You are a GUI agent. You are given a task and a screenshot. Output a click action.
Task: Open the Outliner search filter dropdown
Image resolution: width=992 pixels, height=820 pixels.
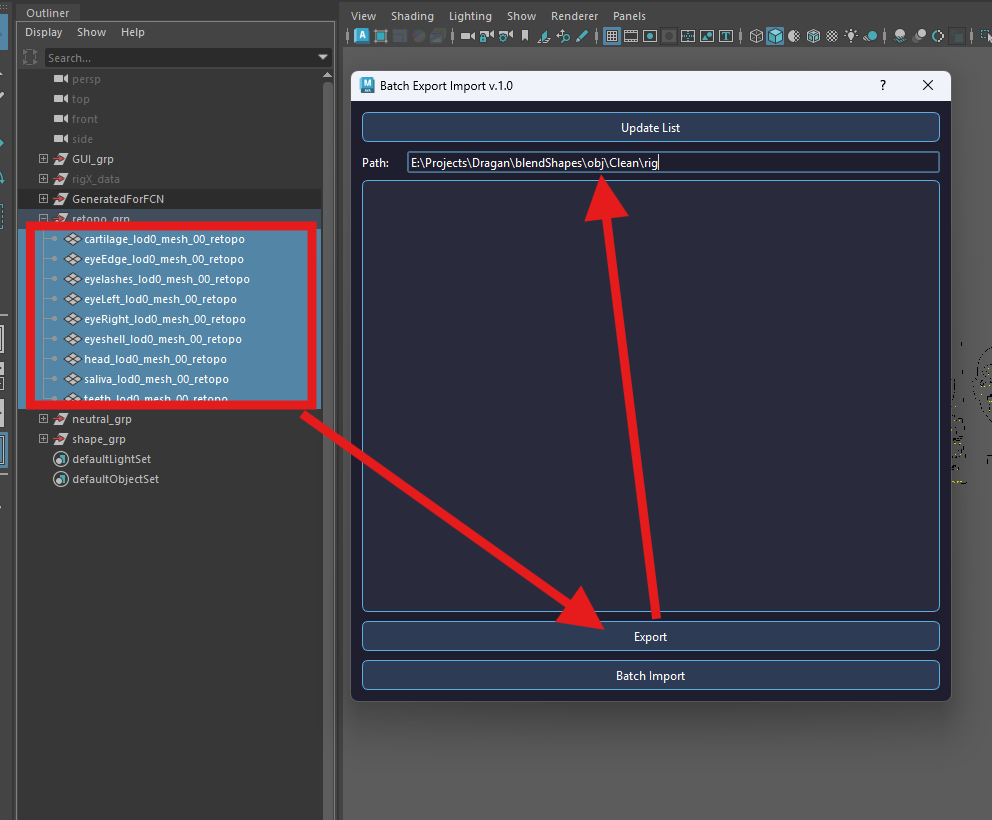[322, 58]
